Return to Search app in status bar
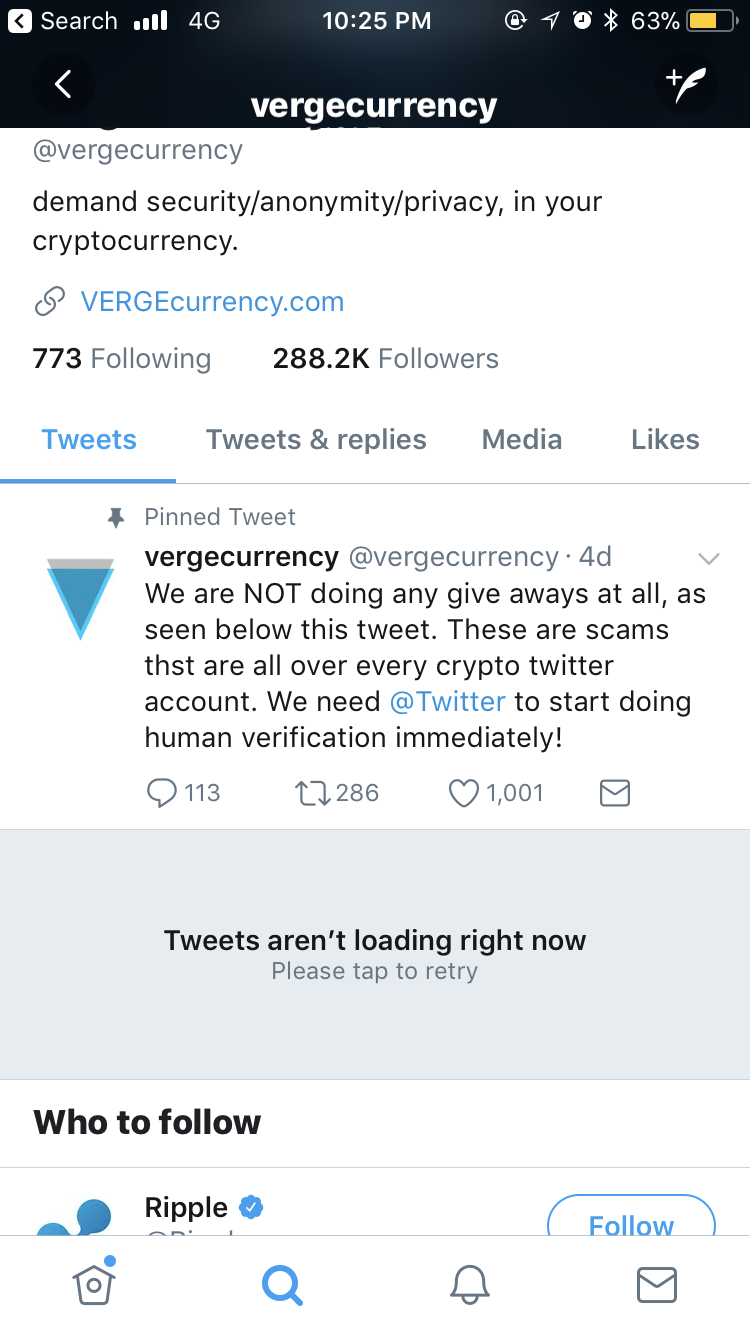This screenshot has height=1334, width=750. [64, 21]
